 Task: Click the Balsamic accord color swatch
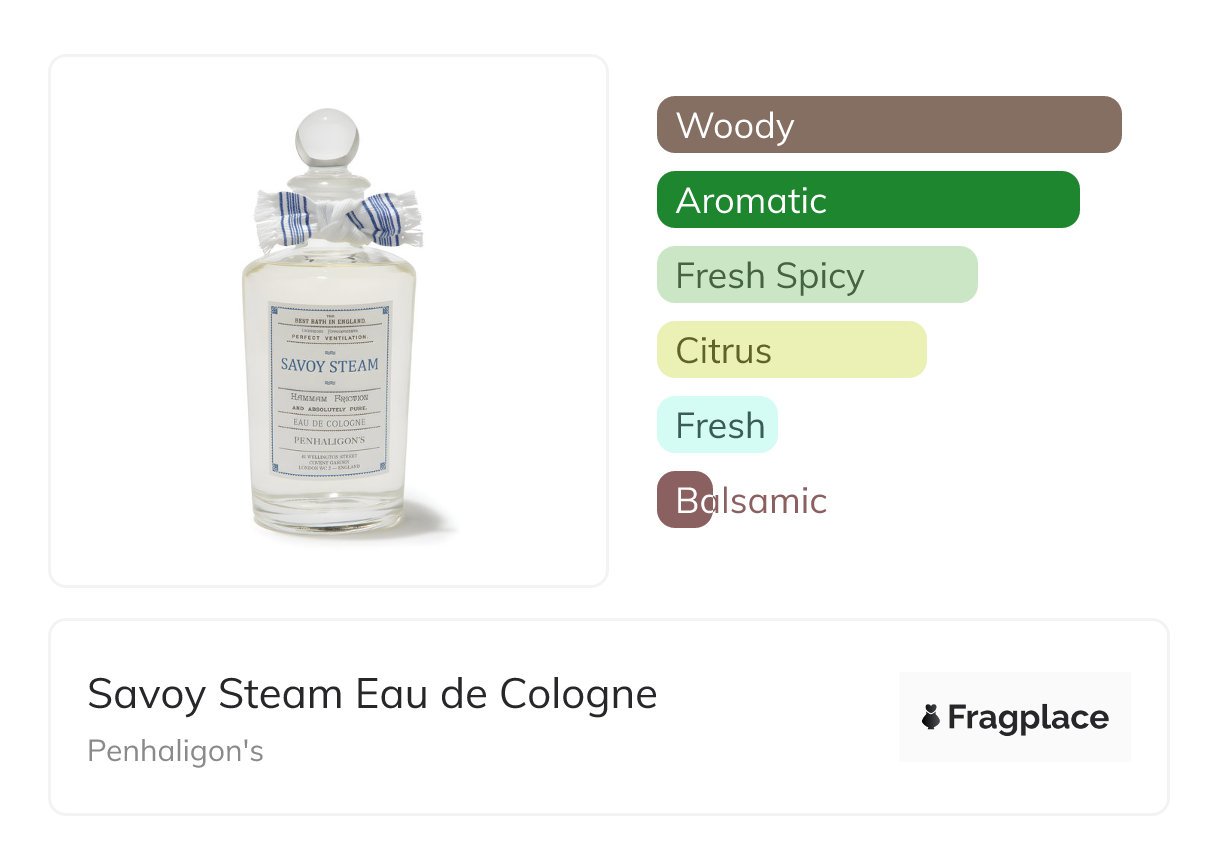point(684,500)
